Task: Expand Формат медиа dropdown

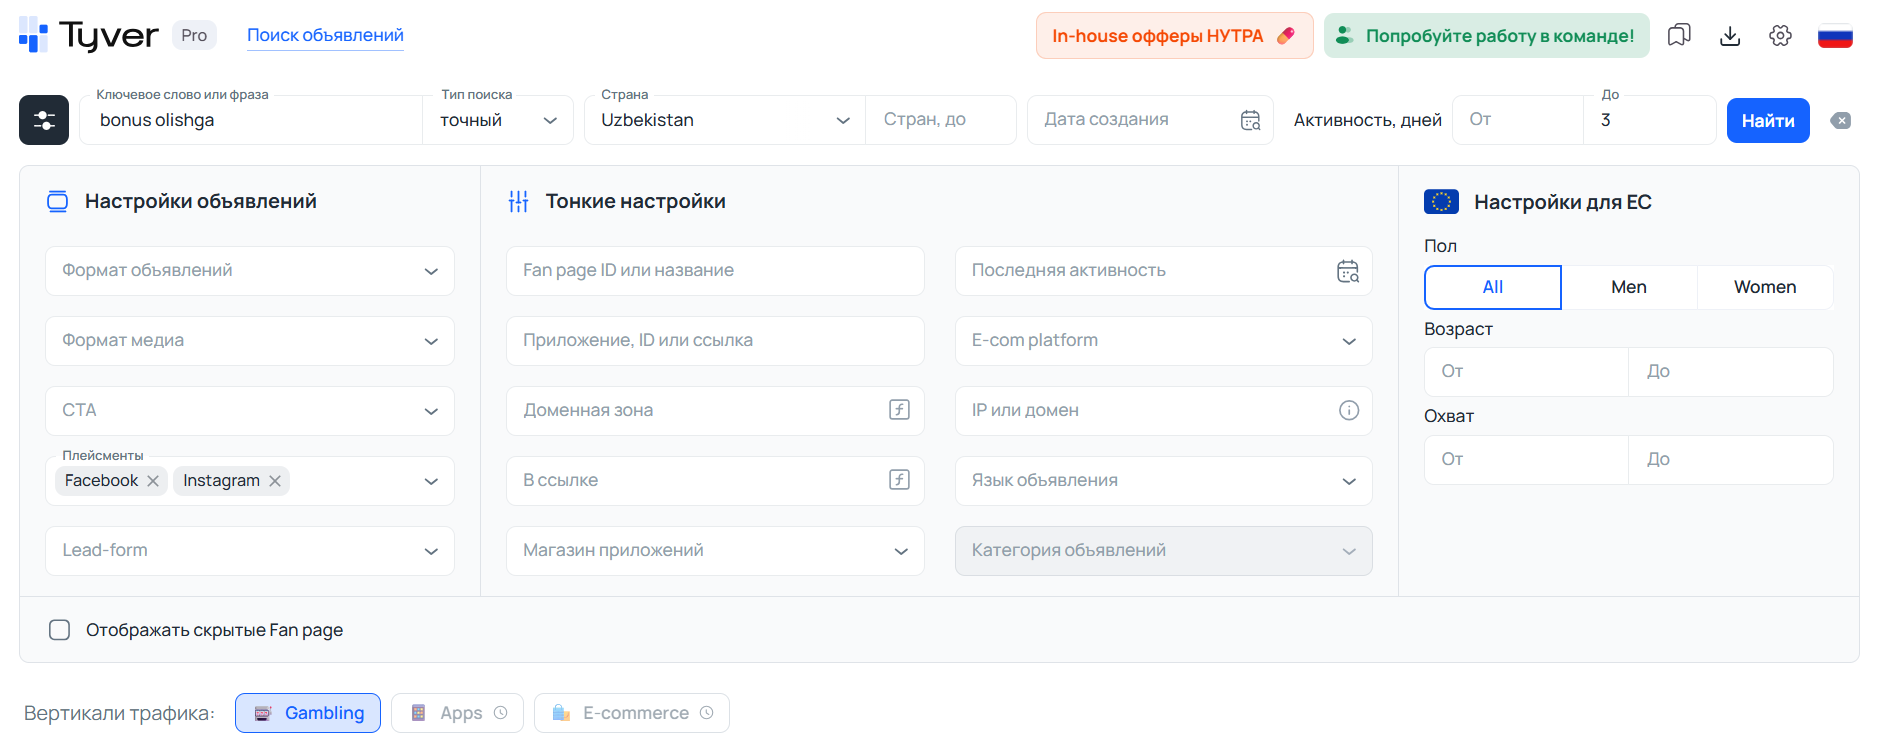Action: 250,341
